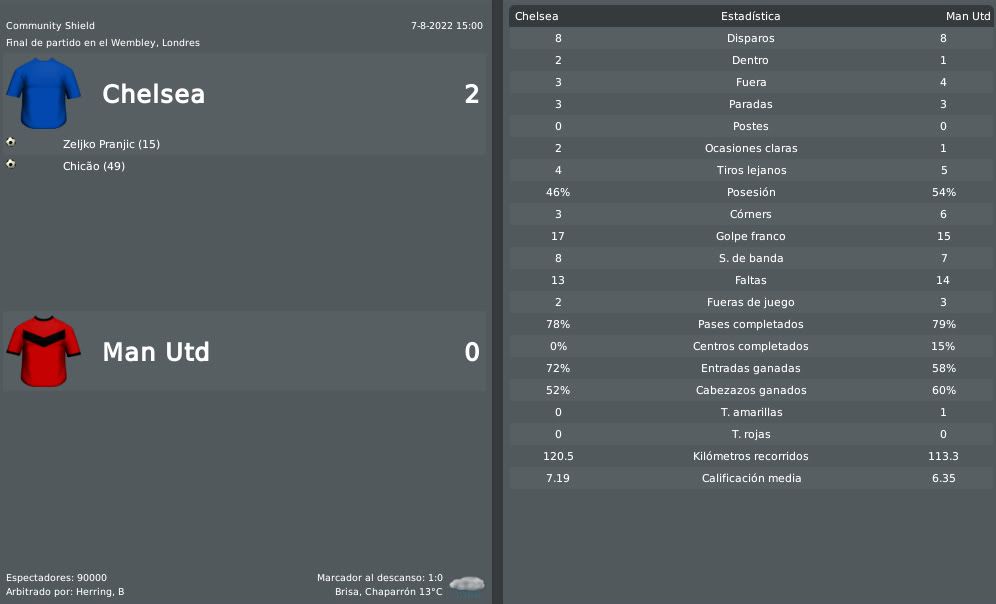996x604 pixels.
Task: Click goal ball icon beside Chicão
Action: (11, 164)
